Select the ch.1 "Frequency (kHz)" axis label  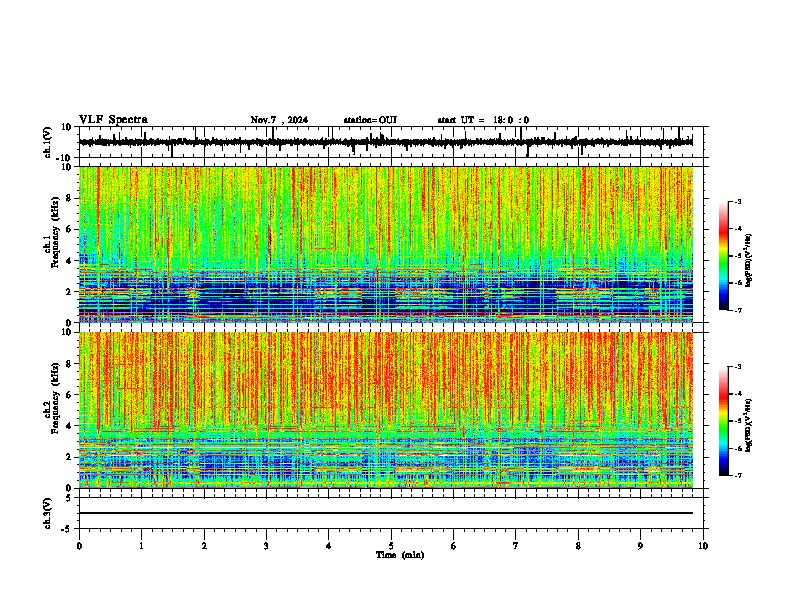[x=55, y=233]
